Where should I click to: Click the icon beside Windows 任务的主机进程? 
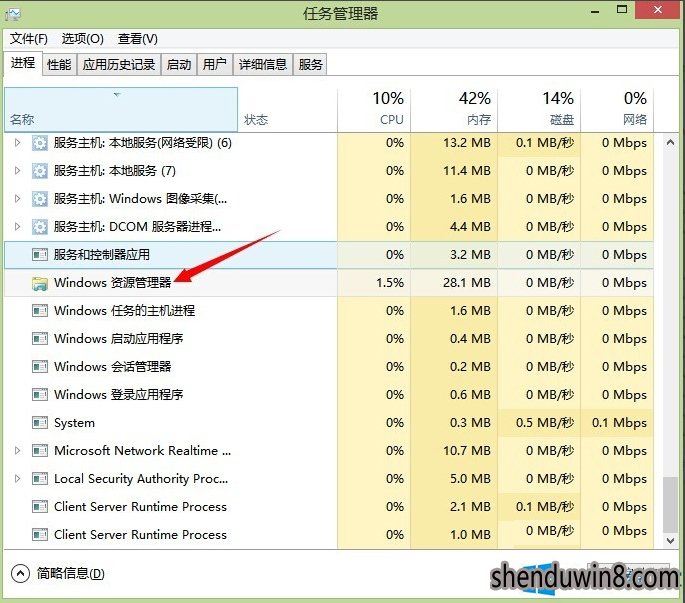[40, 311]
